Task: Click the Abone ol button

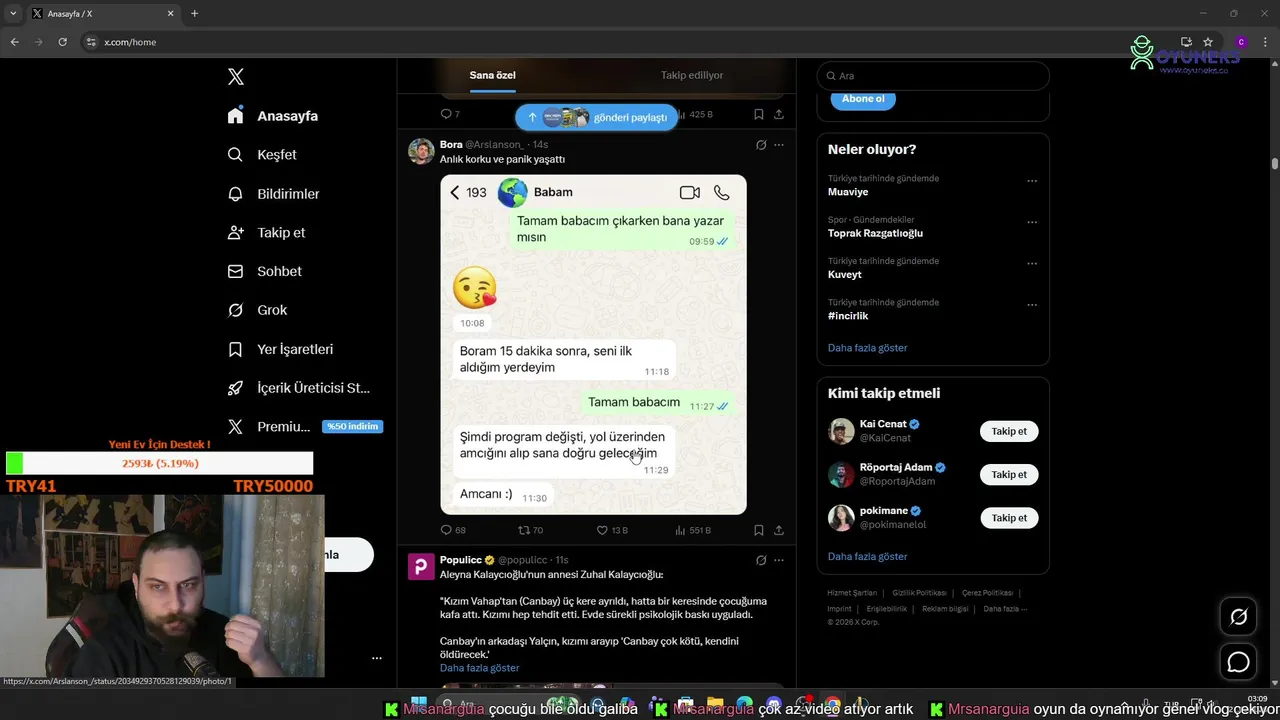Action: click(x=863, y=99)
